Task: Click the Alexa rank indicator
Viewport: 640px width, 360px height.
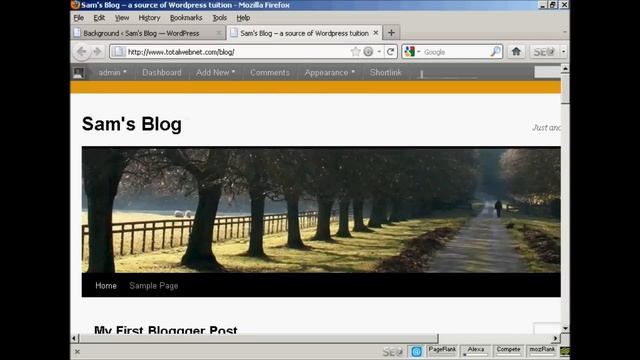Action: pos(476,351)
